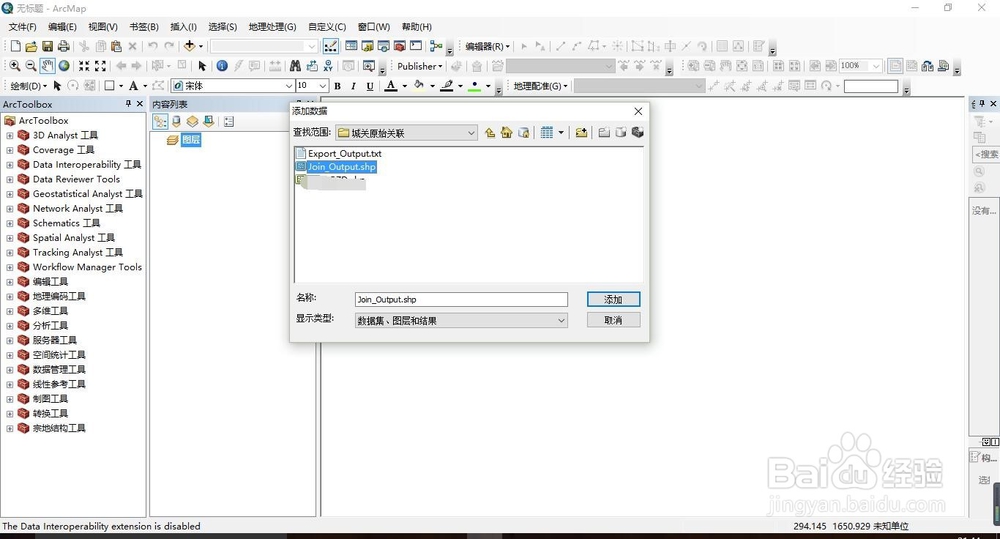Click the Add Data plus icon
The height and width of the screenshot is (539, 1000).
tap(189, 46)
